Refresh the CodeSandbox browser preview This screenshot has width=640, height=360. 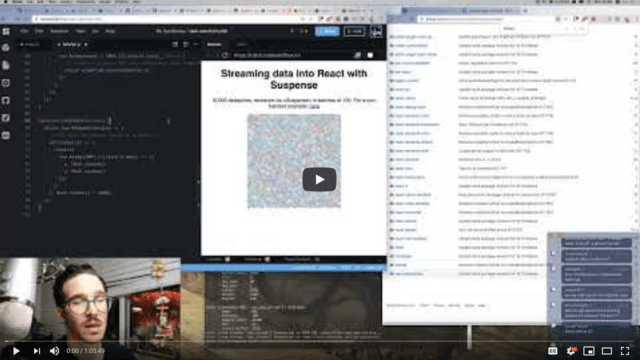pos(225,55)
